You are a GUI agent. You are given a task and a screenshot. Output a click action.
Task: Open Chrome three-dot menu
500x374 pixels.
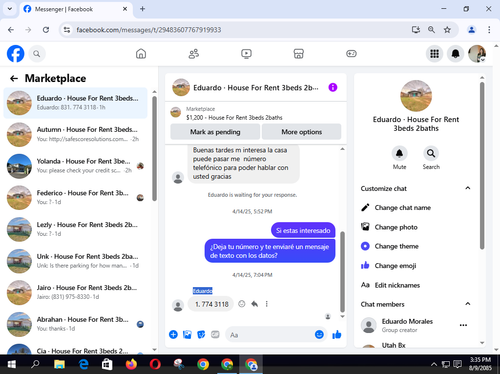[489, 30]
